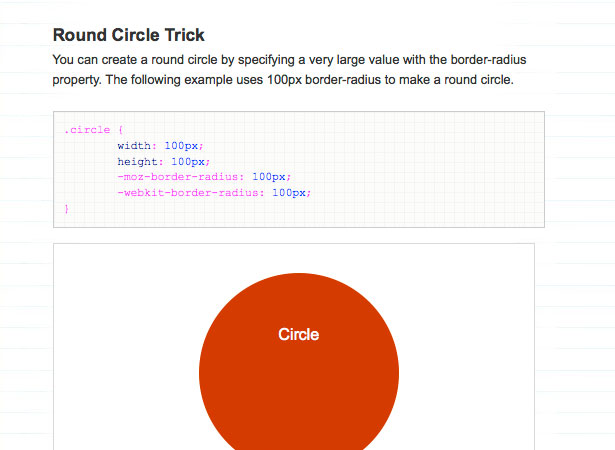The height and width of the screenshot is (450, 615).
Task: Click the opening brace after .circle
Action: coord(120,130)
